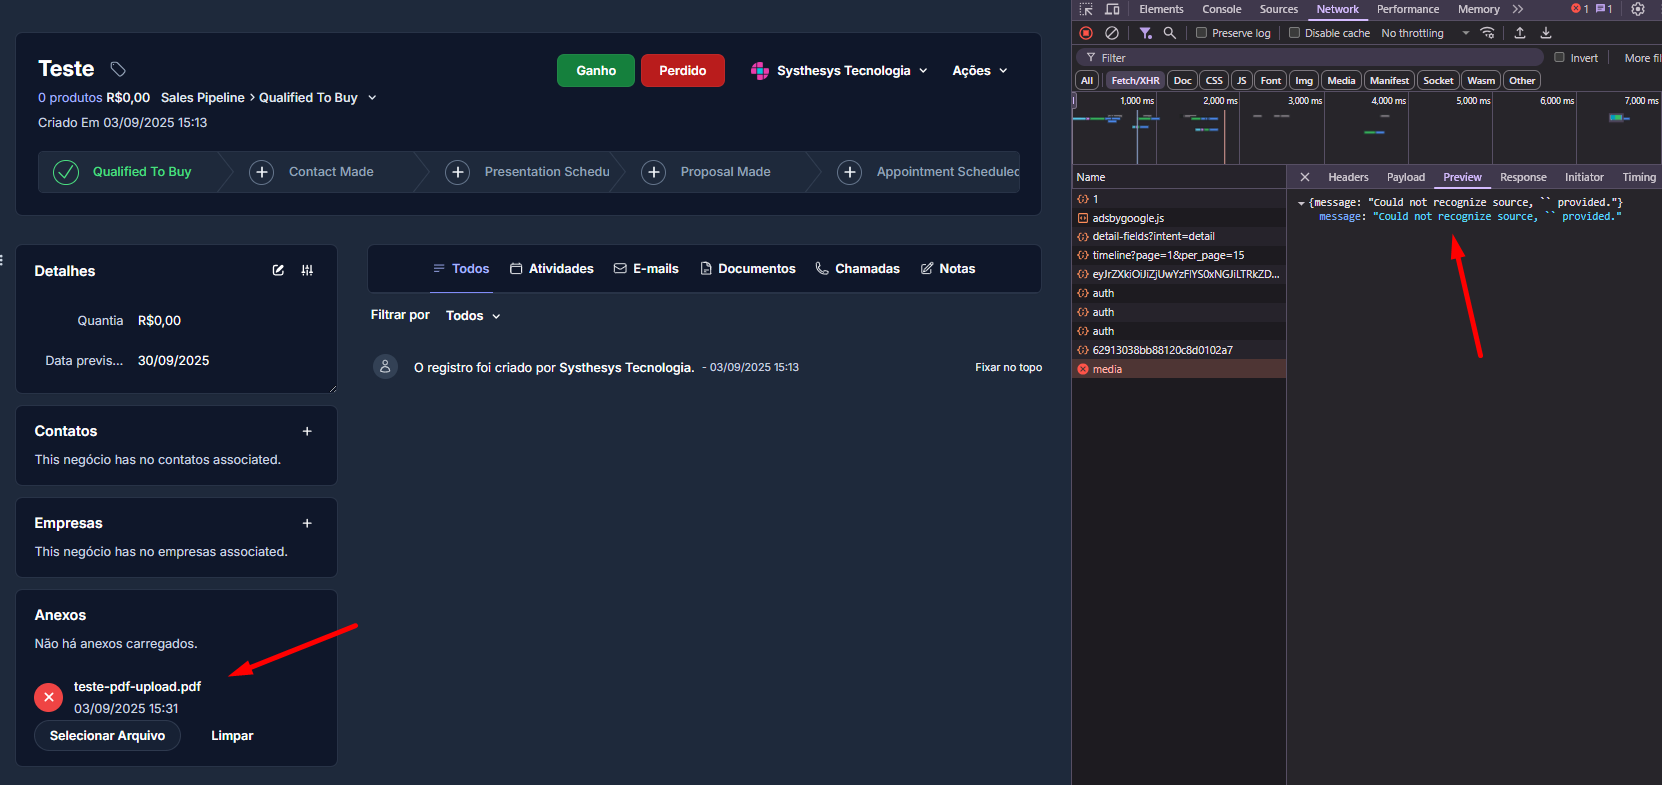Close the request details pane
The image size is (1662, 785).
tap(1305, 177)
